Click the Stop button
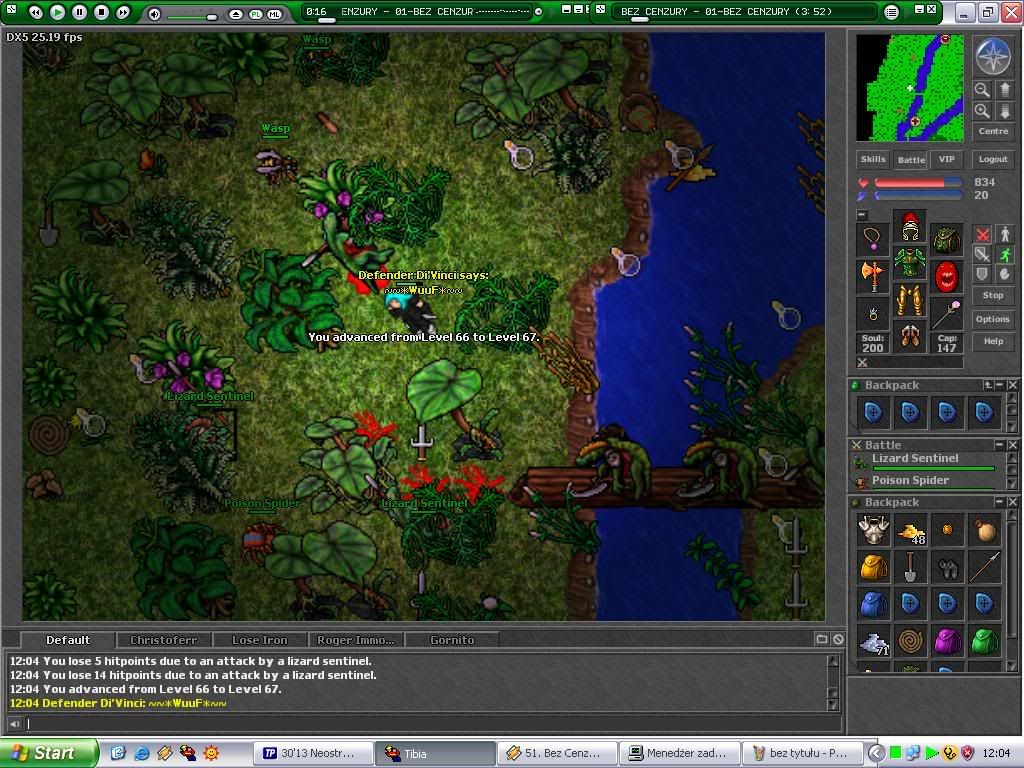This screenshot has width=1024, height=768. (x=993, y=295)
